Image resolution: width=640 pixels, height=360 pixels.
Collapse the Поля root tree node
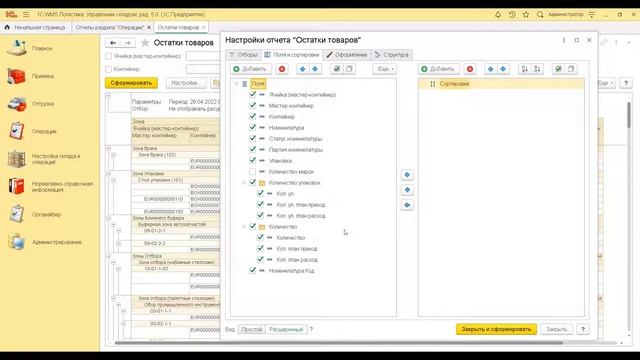click(x=236, y=84)
